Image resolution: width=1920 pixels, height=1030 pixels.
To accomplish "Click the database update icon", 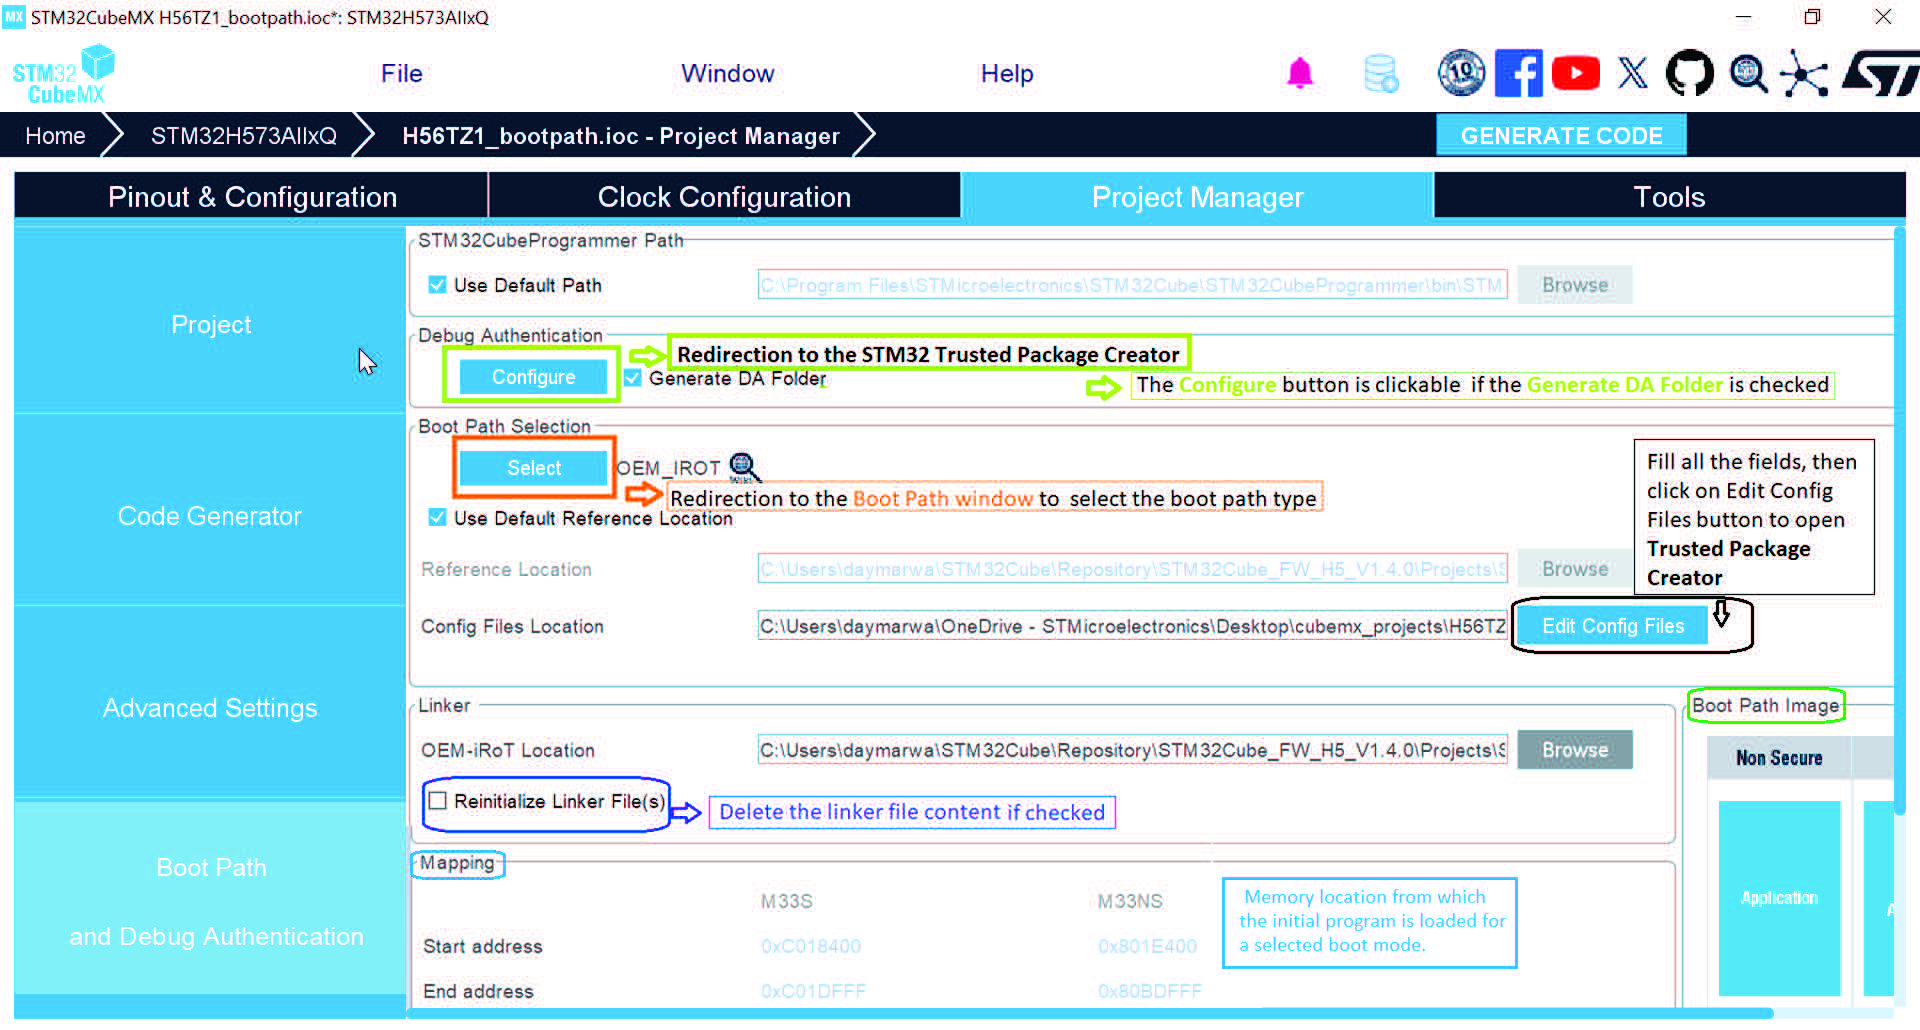I will pos(1381,74).
